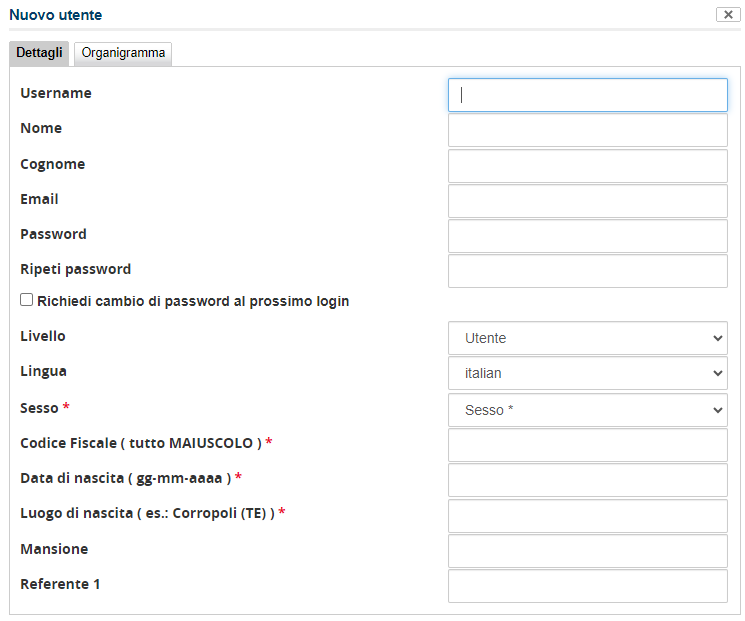Image resolution: width=745 pixels, height=621 pixels.
Task: Enable password change at next login checkbox
Action: coord(27,300)
